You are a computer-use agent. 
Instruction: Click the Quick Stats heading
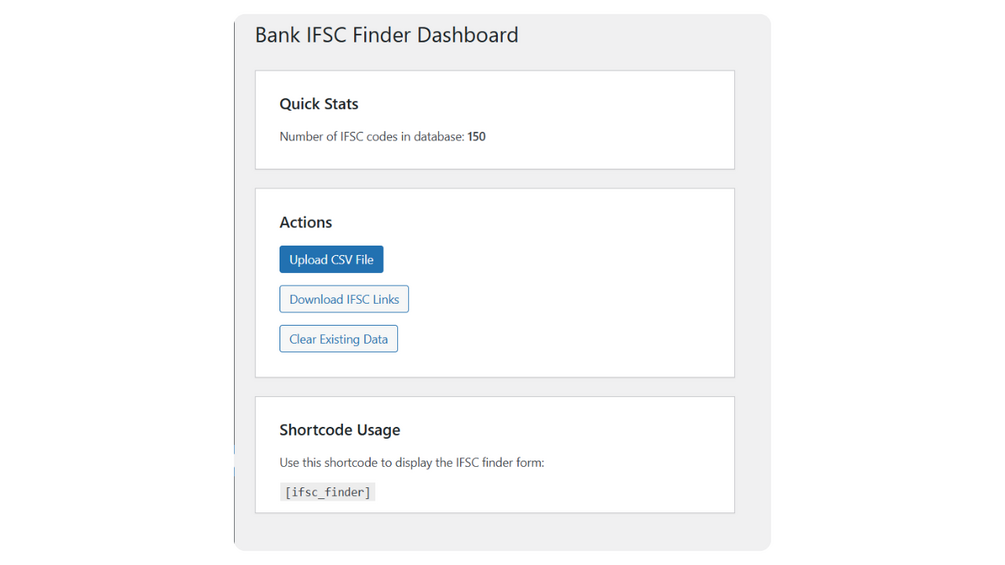[x=318, y=104]
